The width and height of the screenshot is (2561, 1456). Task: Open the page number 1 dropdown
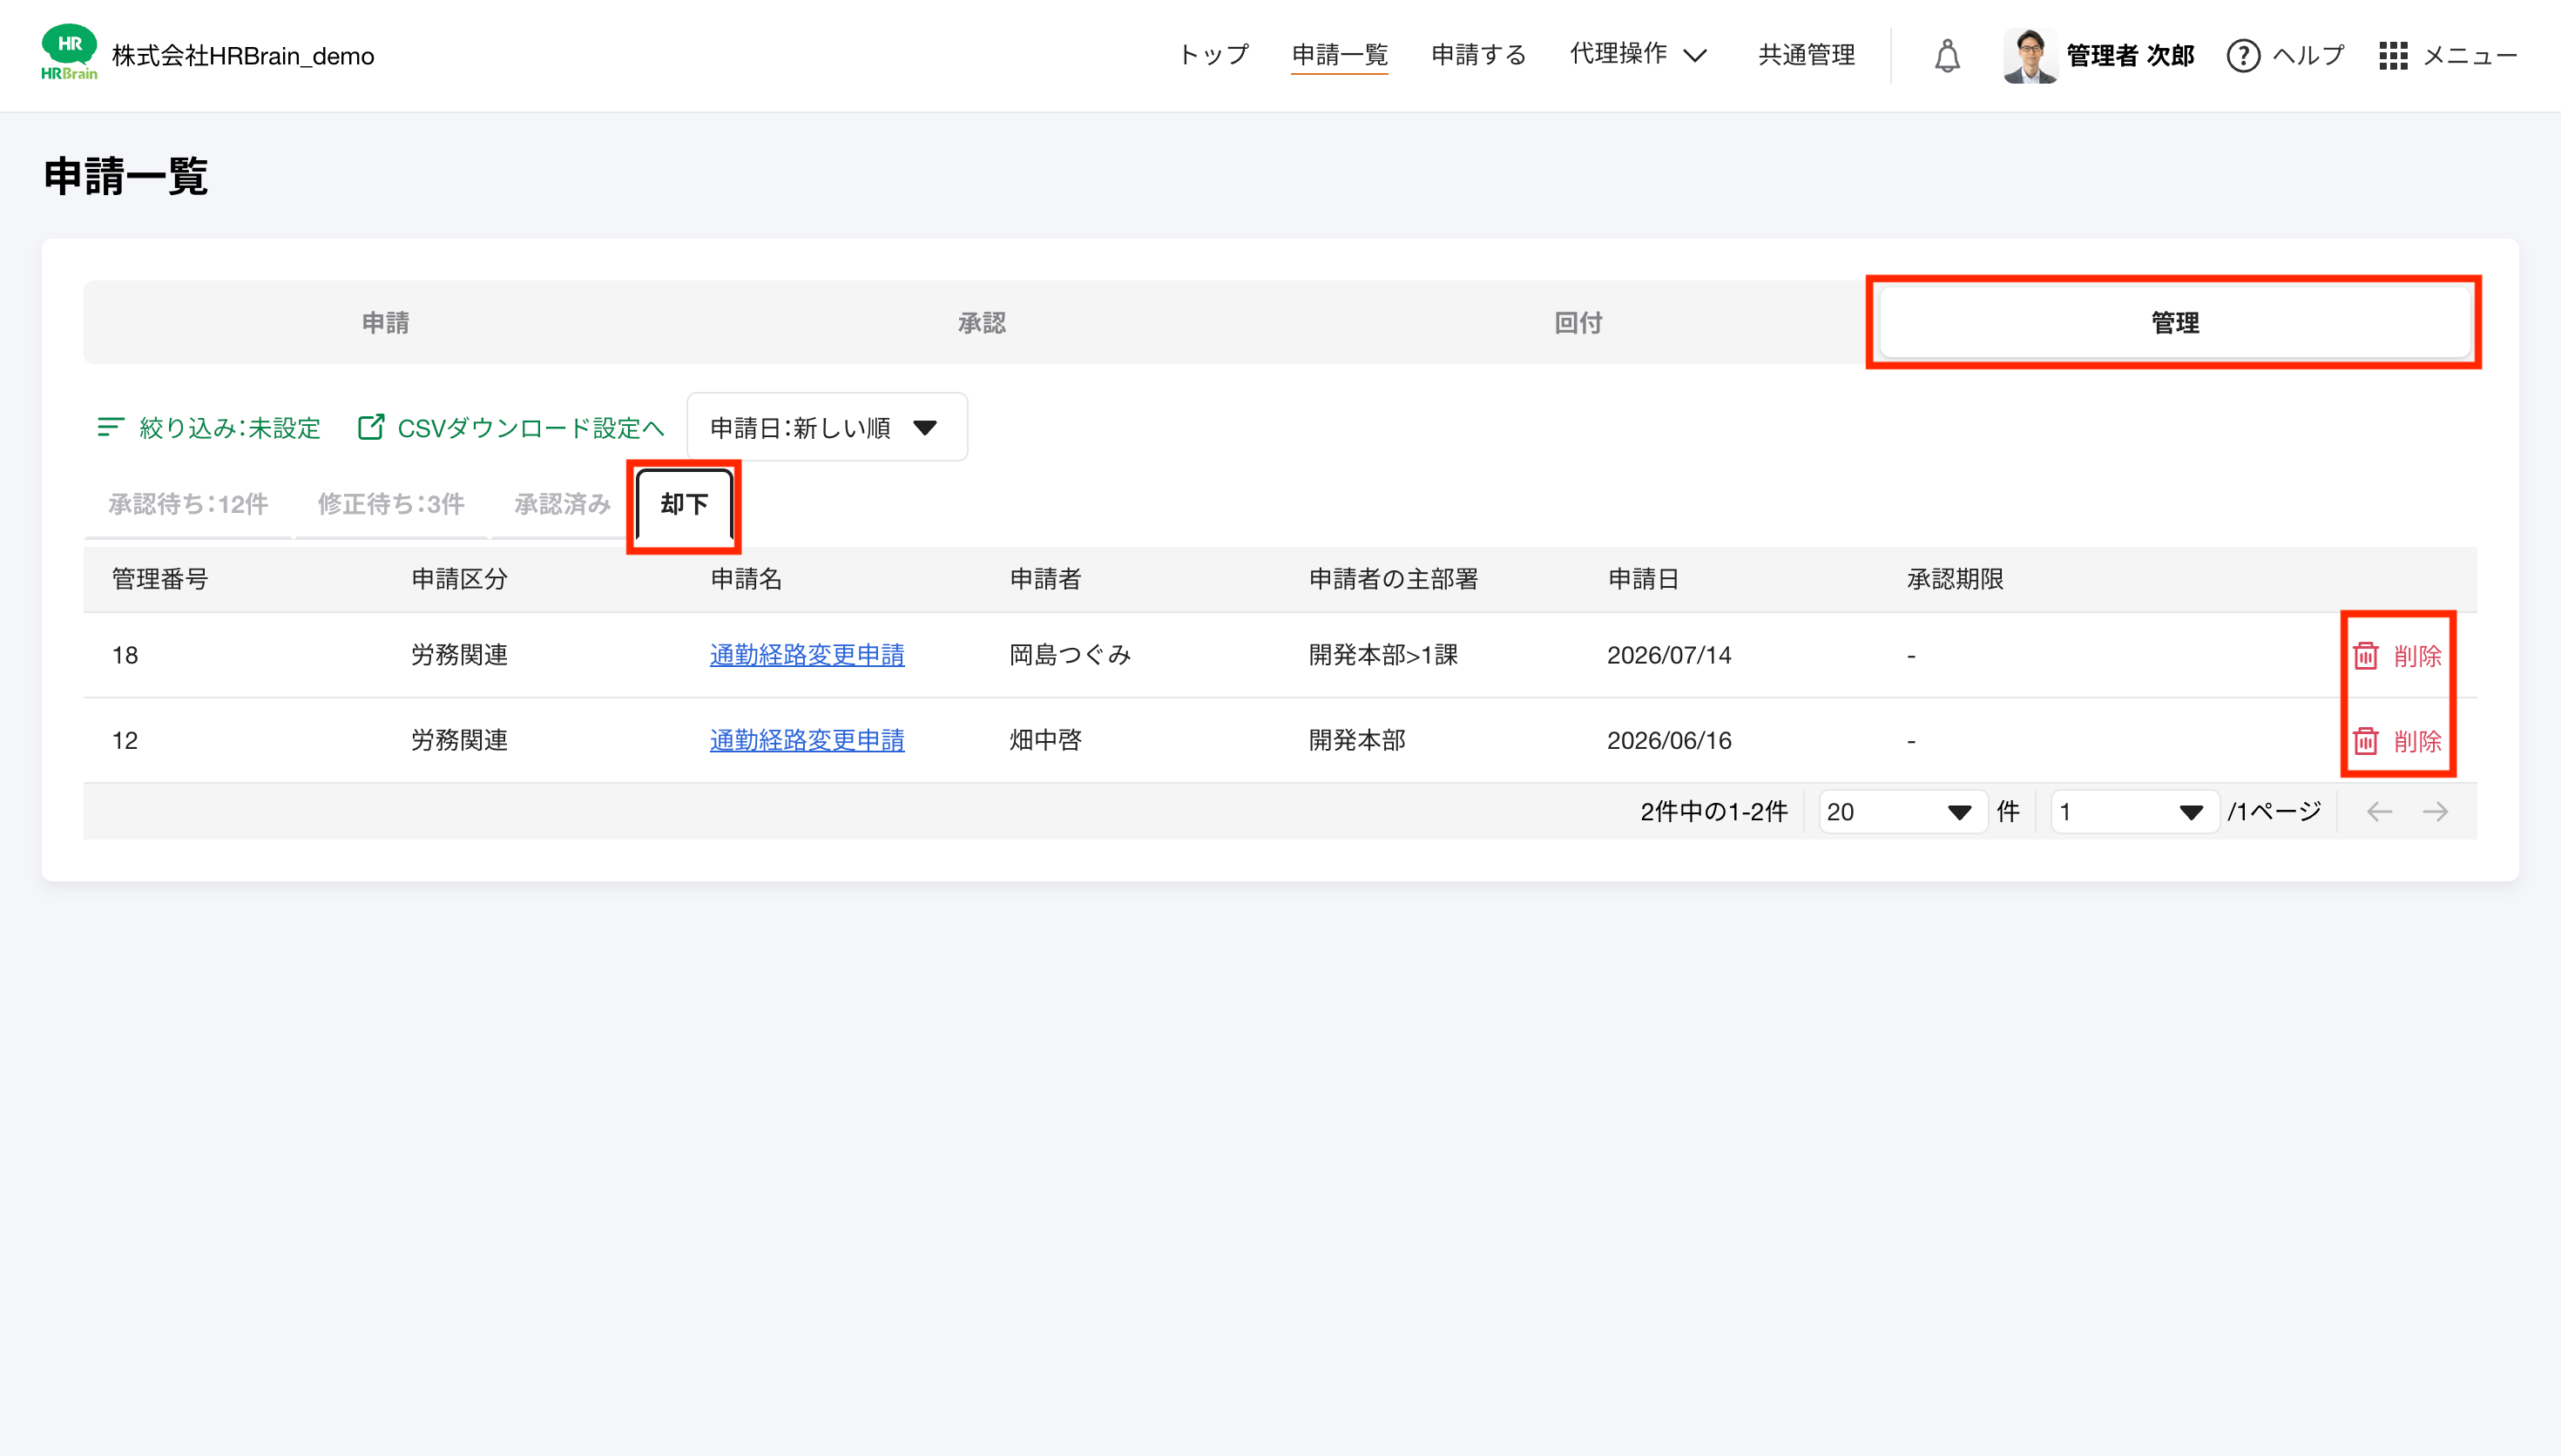pos(2133,811)
